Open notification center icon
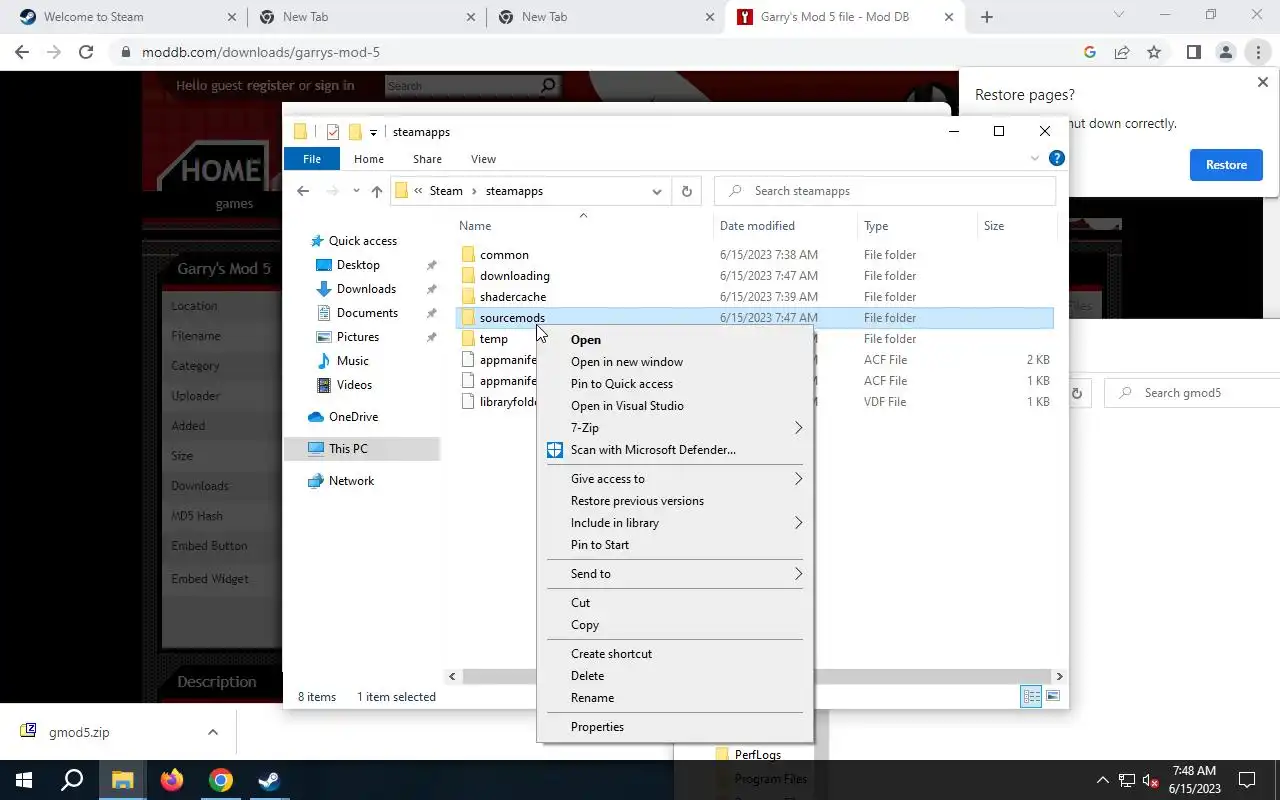Image resolution: width=1280 pixels, height=800 pixels. [1247, 780]
